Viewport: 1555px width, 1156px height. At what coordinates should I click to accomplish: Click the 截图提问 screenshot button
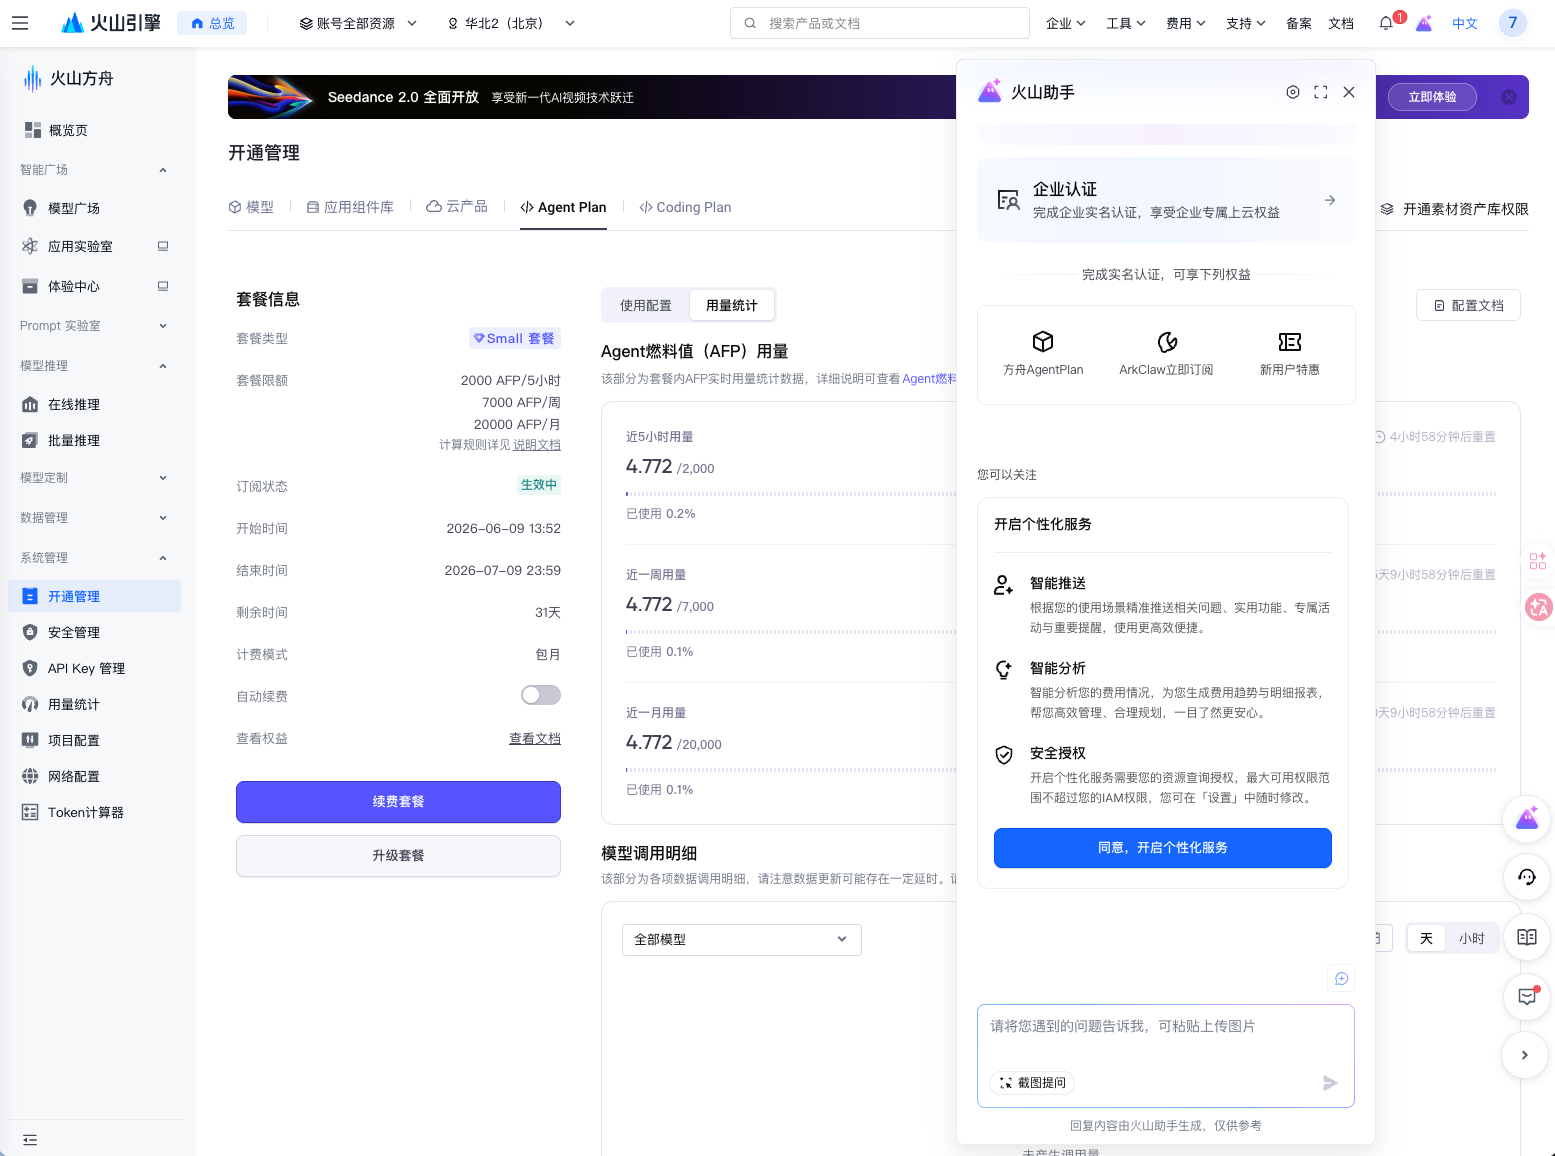pos(1032,1083)
